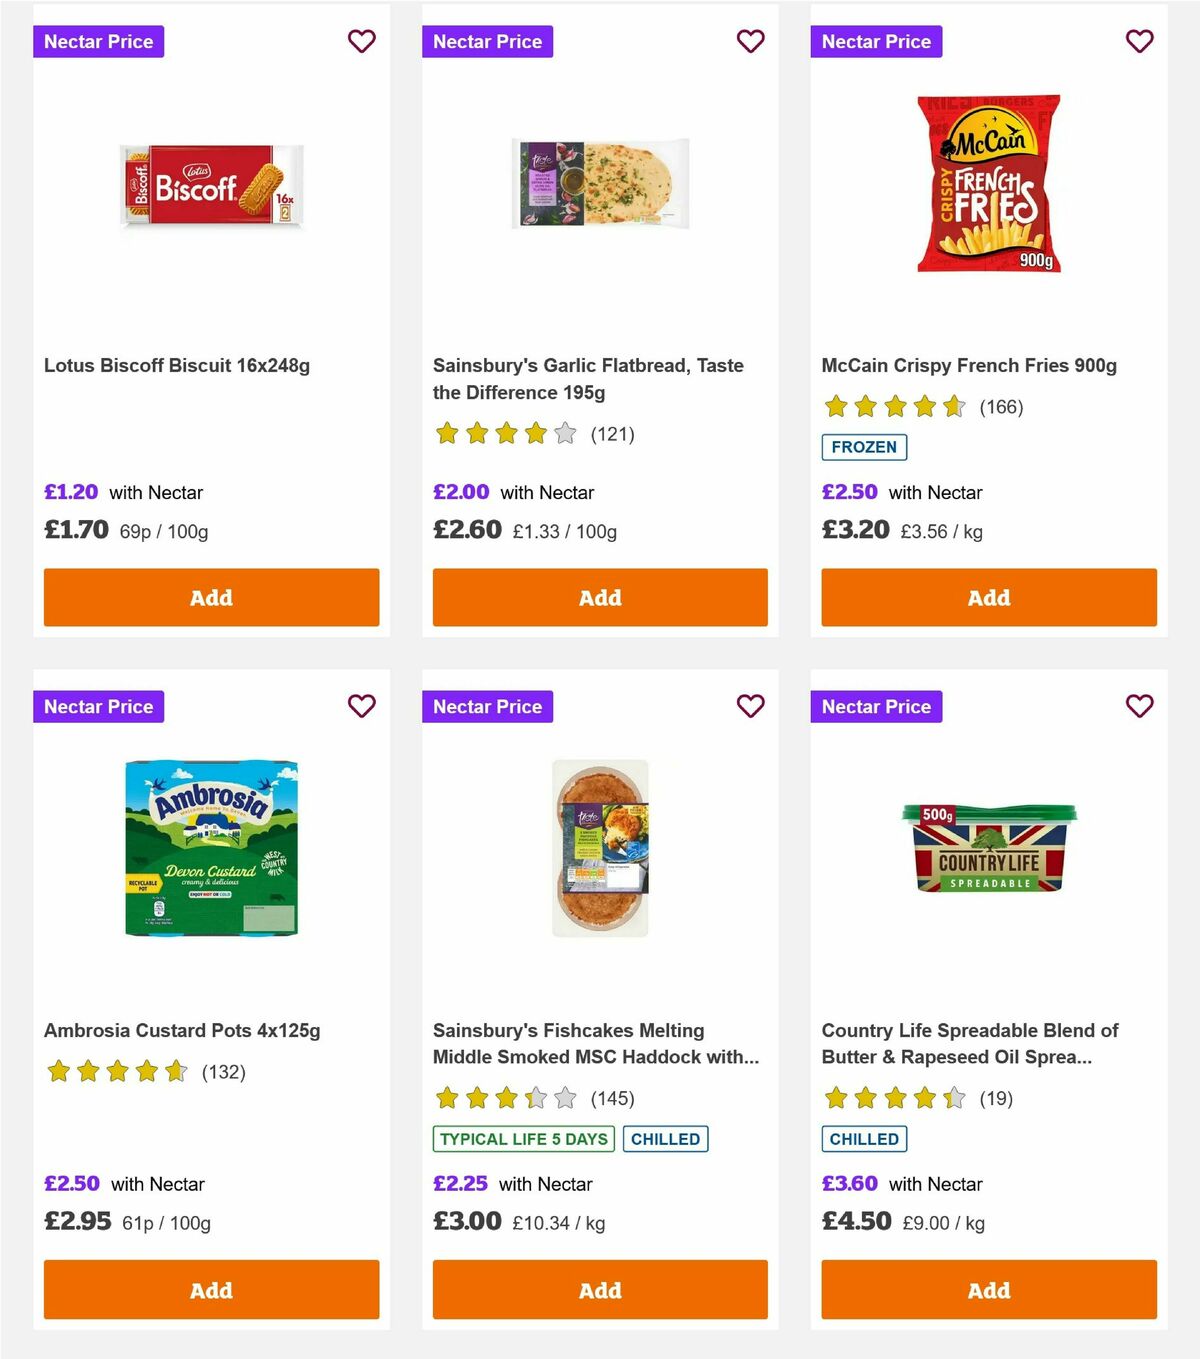
Task: Click the CHILLED tag on the fishcakes product
Action: 666,1138
